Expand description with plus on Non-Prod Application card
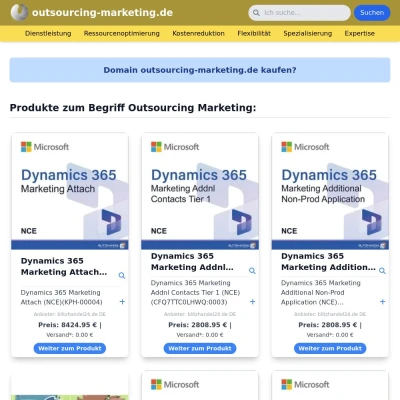 pos(382,302)
